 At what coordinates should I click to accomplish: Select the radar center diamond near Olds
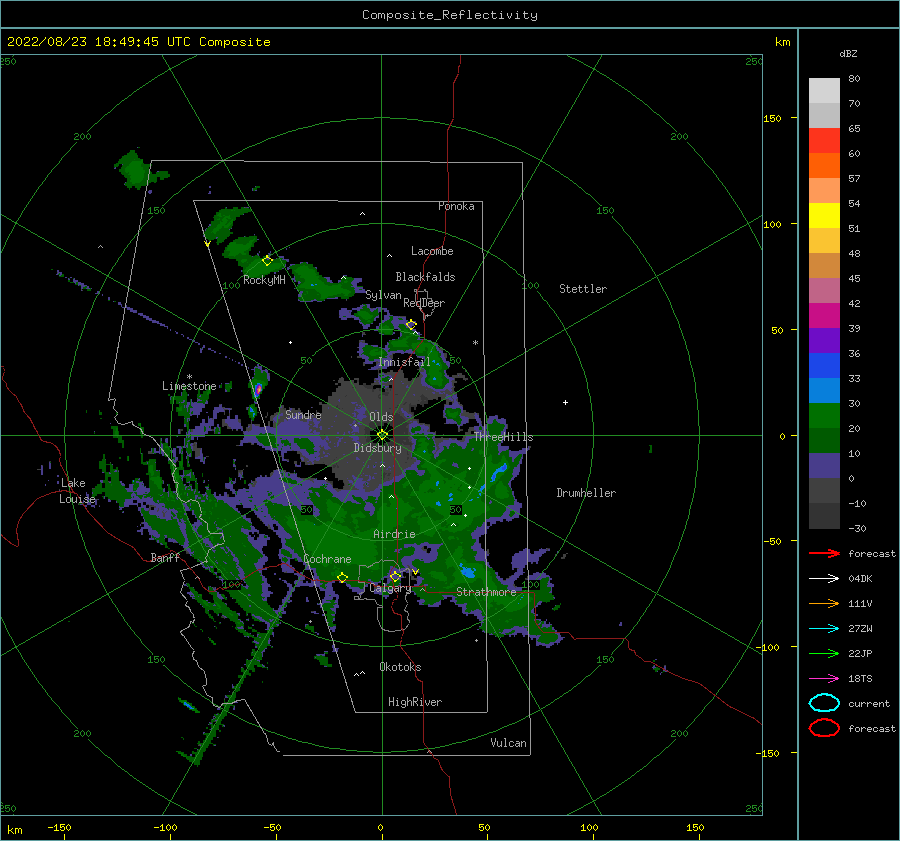click(x=382, y=435)
